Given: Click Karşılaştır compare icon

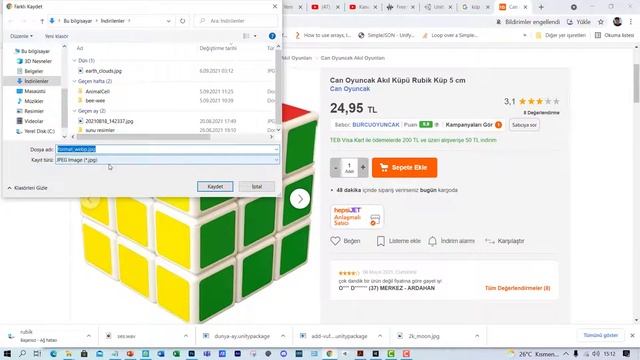Looking at the screenshot, I should [490, 241].
